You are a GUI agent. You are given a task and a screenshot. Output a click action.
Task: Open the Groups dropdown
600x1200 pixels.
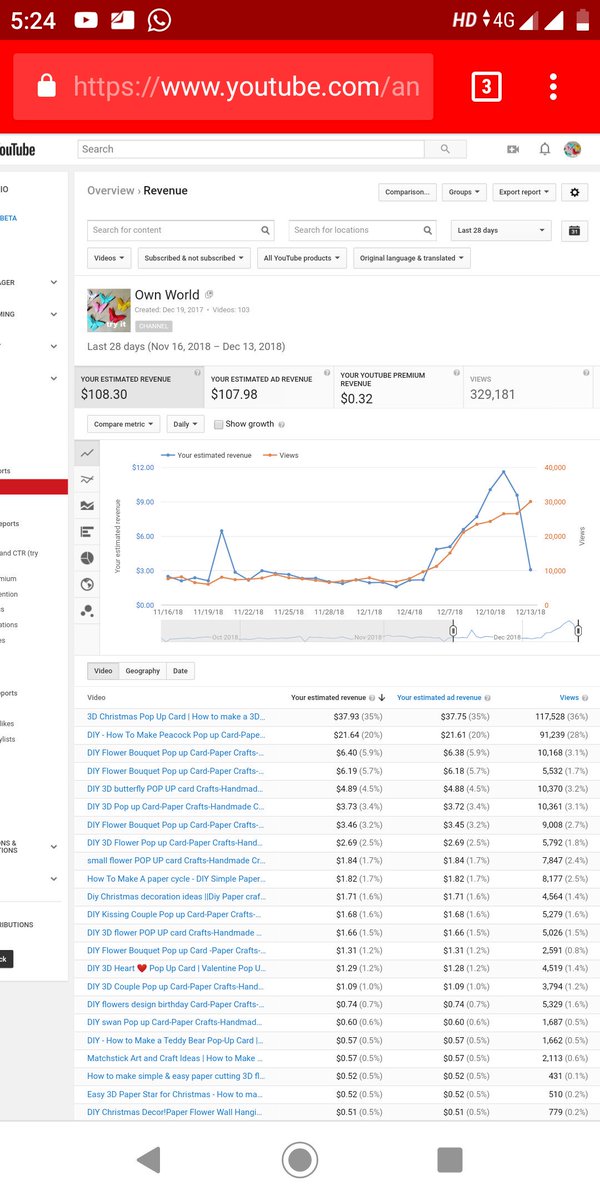point(464,192)
